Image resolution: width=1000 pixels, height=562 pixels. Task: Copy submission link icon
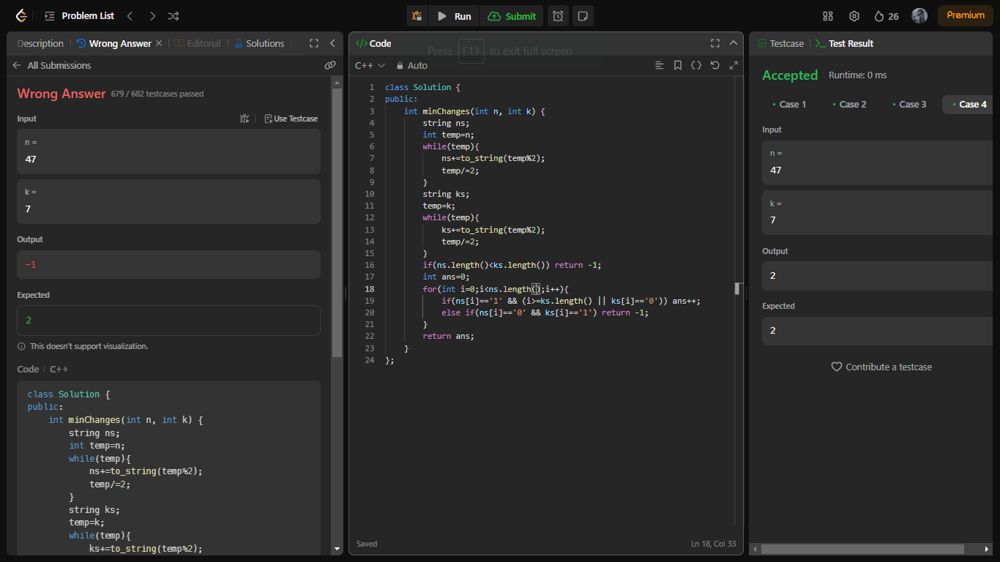tap(330, 65)
